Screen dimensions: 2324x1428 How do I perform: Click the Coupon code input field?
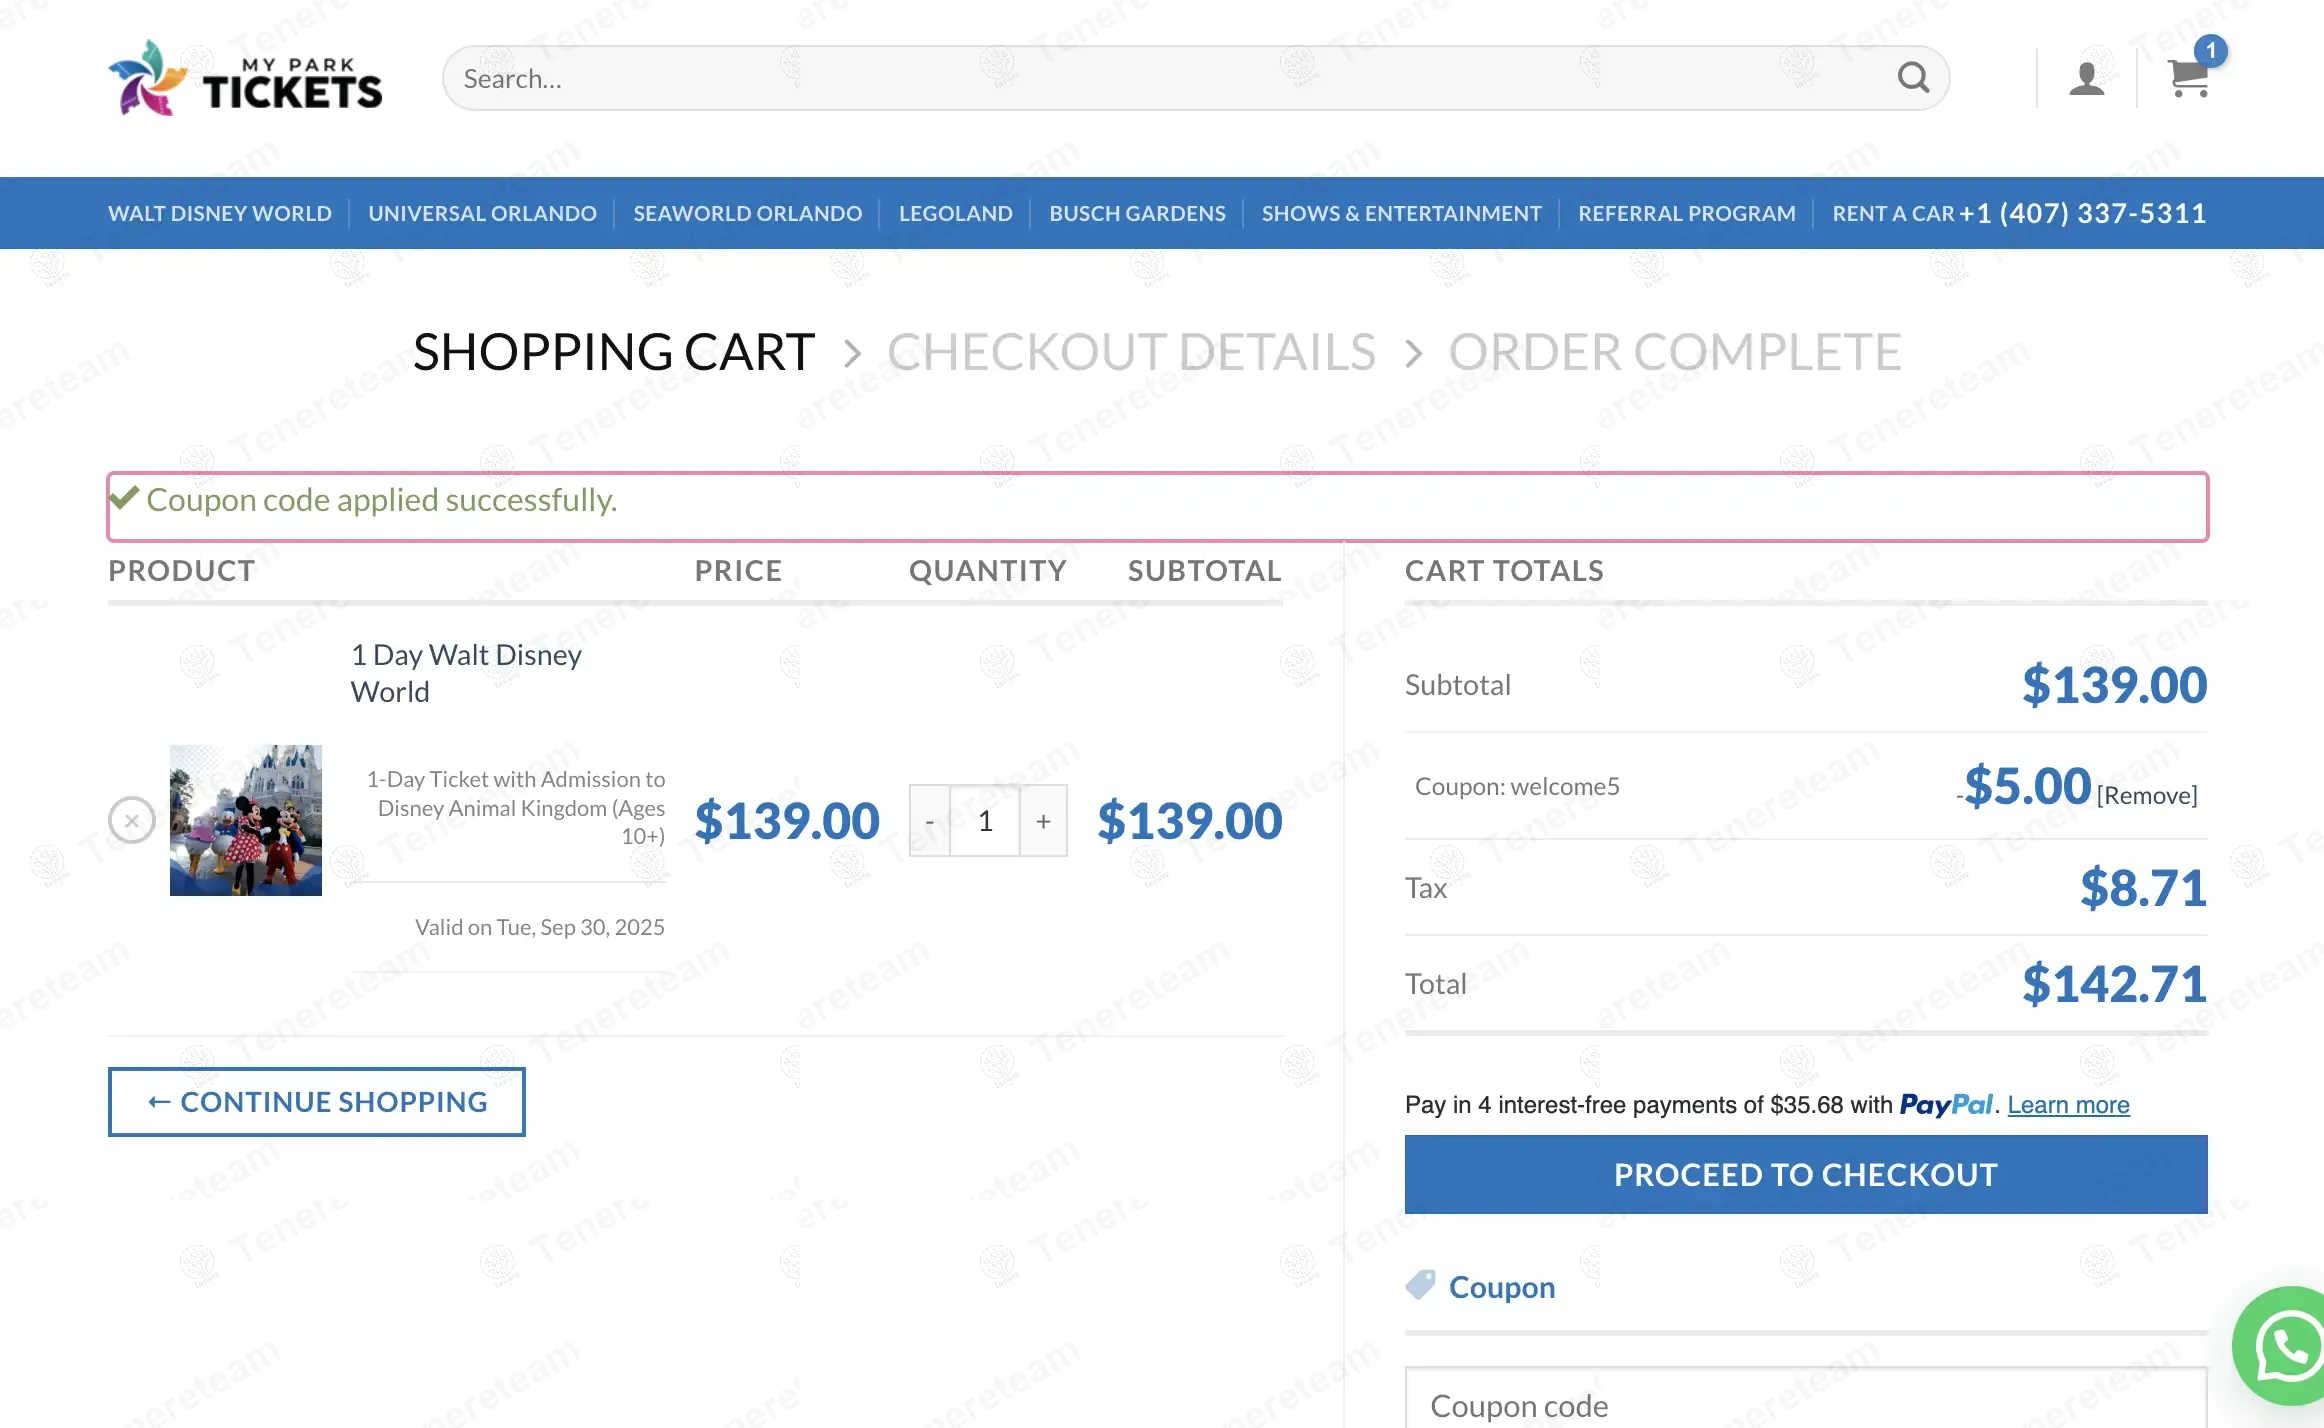click(x=1805, y=1404)
